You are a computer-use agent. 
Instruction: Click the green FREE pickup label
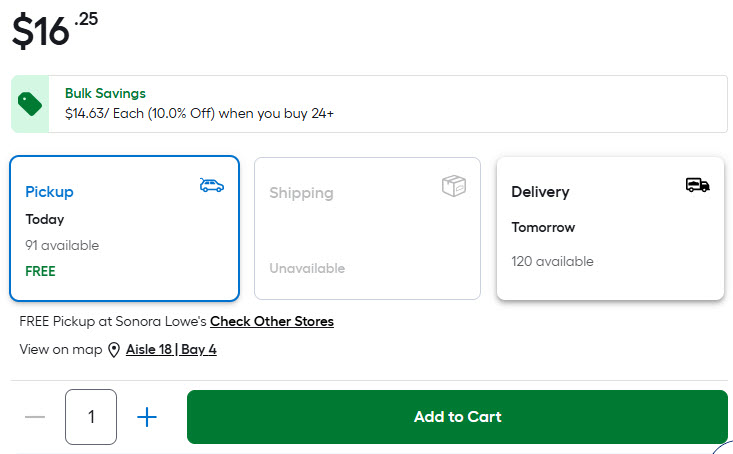40,271
